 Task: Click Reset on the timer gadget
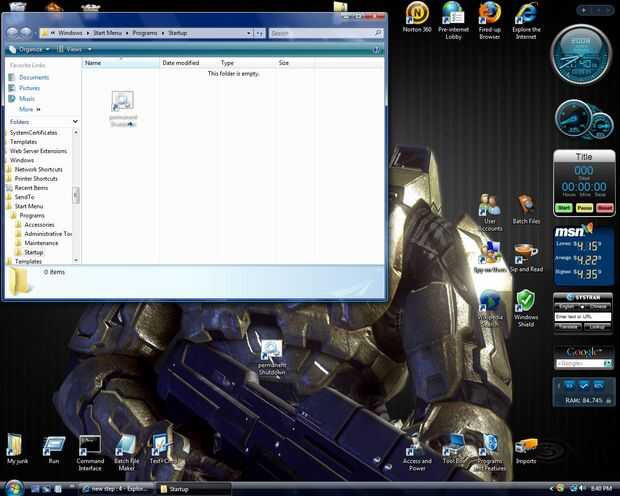pos(604,207)
